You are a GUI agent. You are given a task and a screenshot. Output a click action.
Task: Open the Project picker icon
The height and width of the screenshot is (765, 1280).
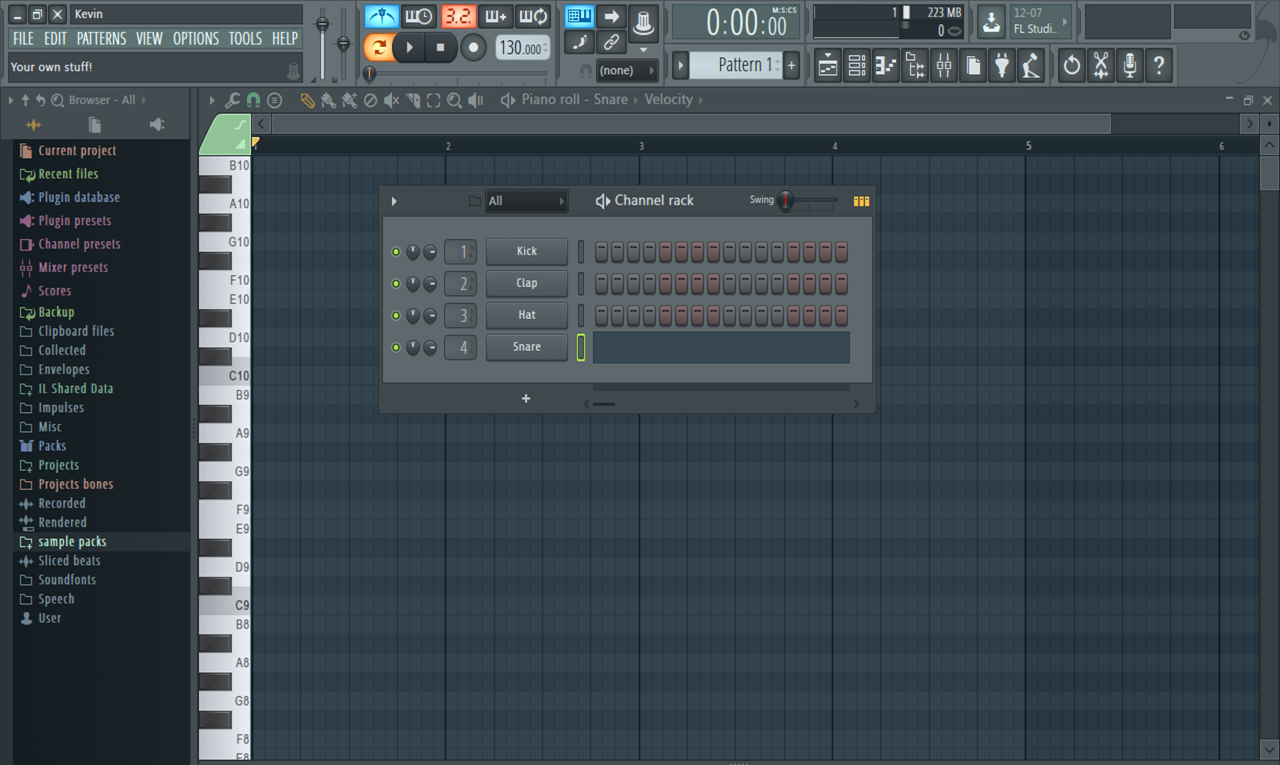[973, 66]
